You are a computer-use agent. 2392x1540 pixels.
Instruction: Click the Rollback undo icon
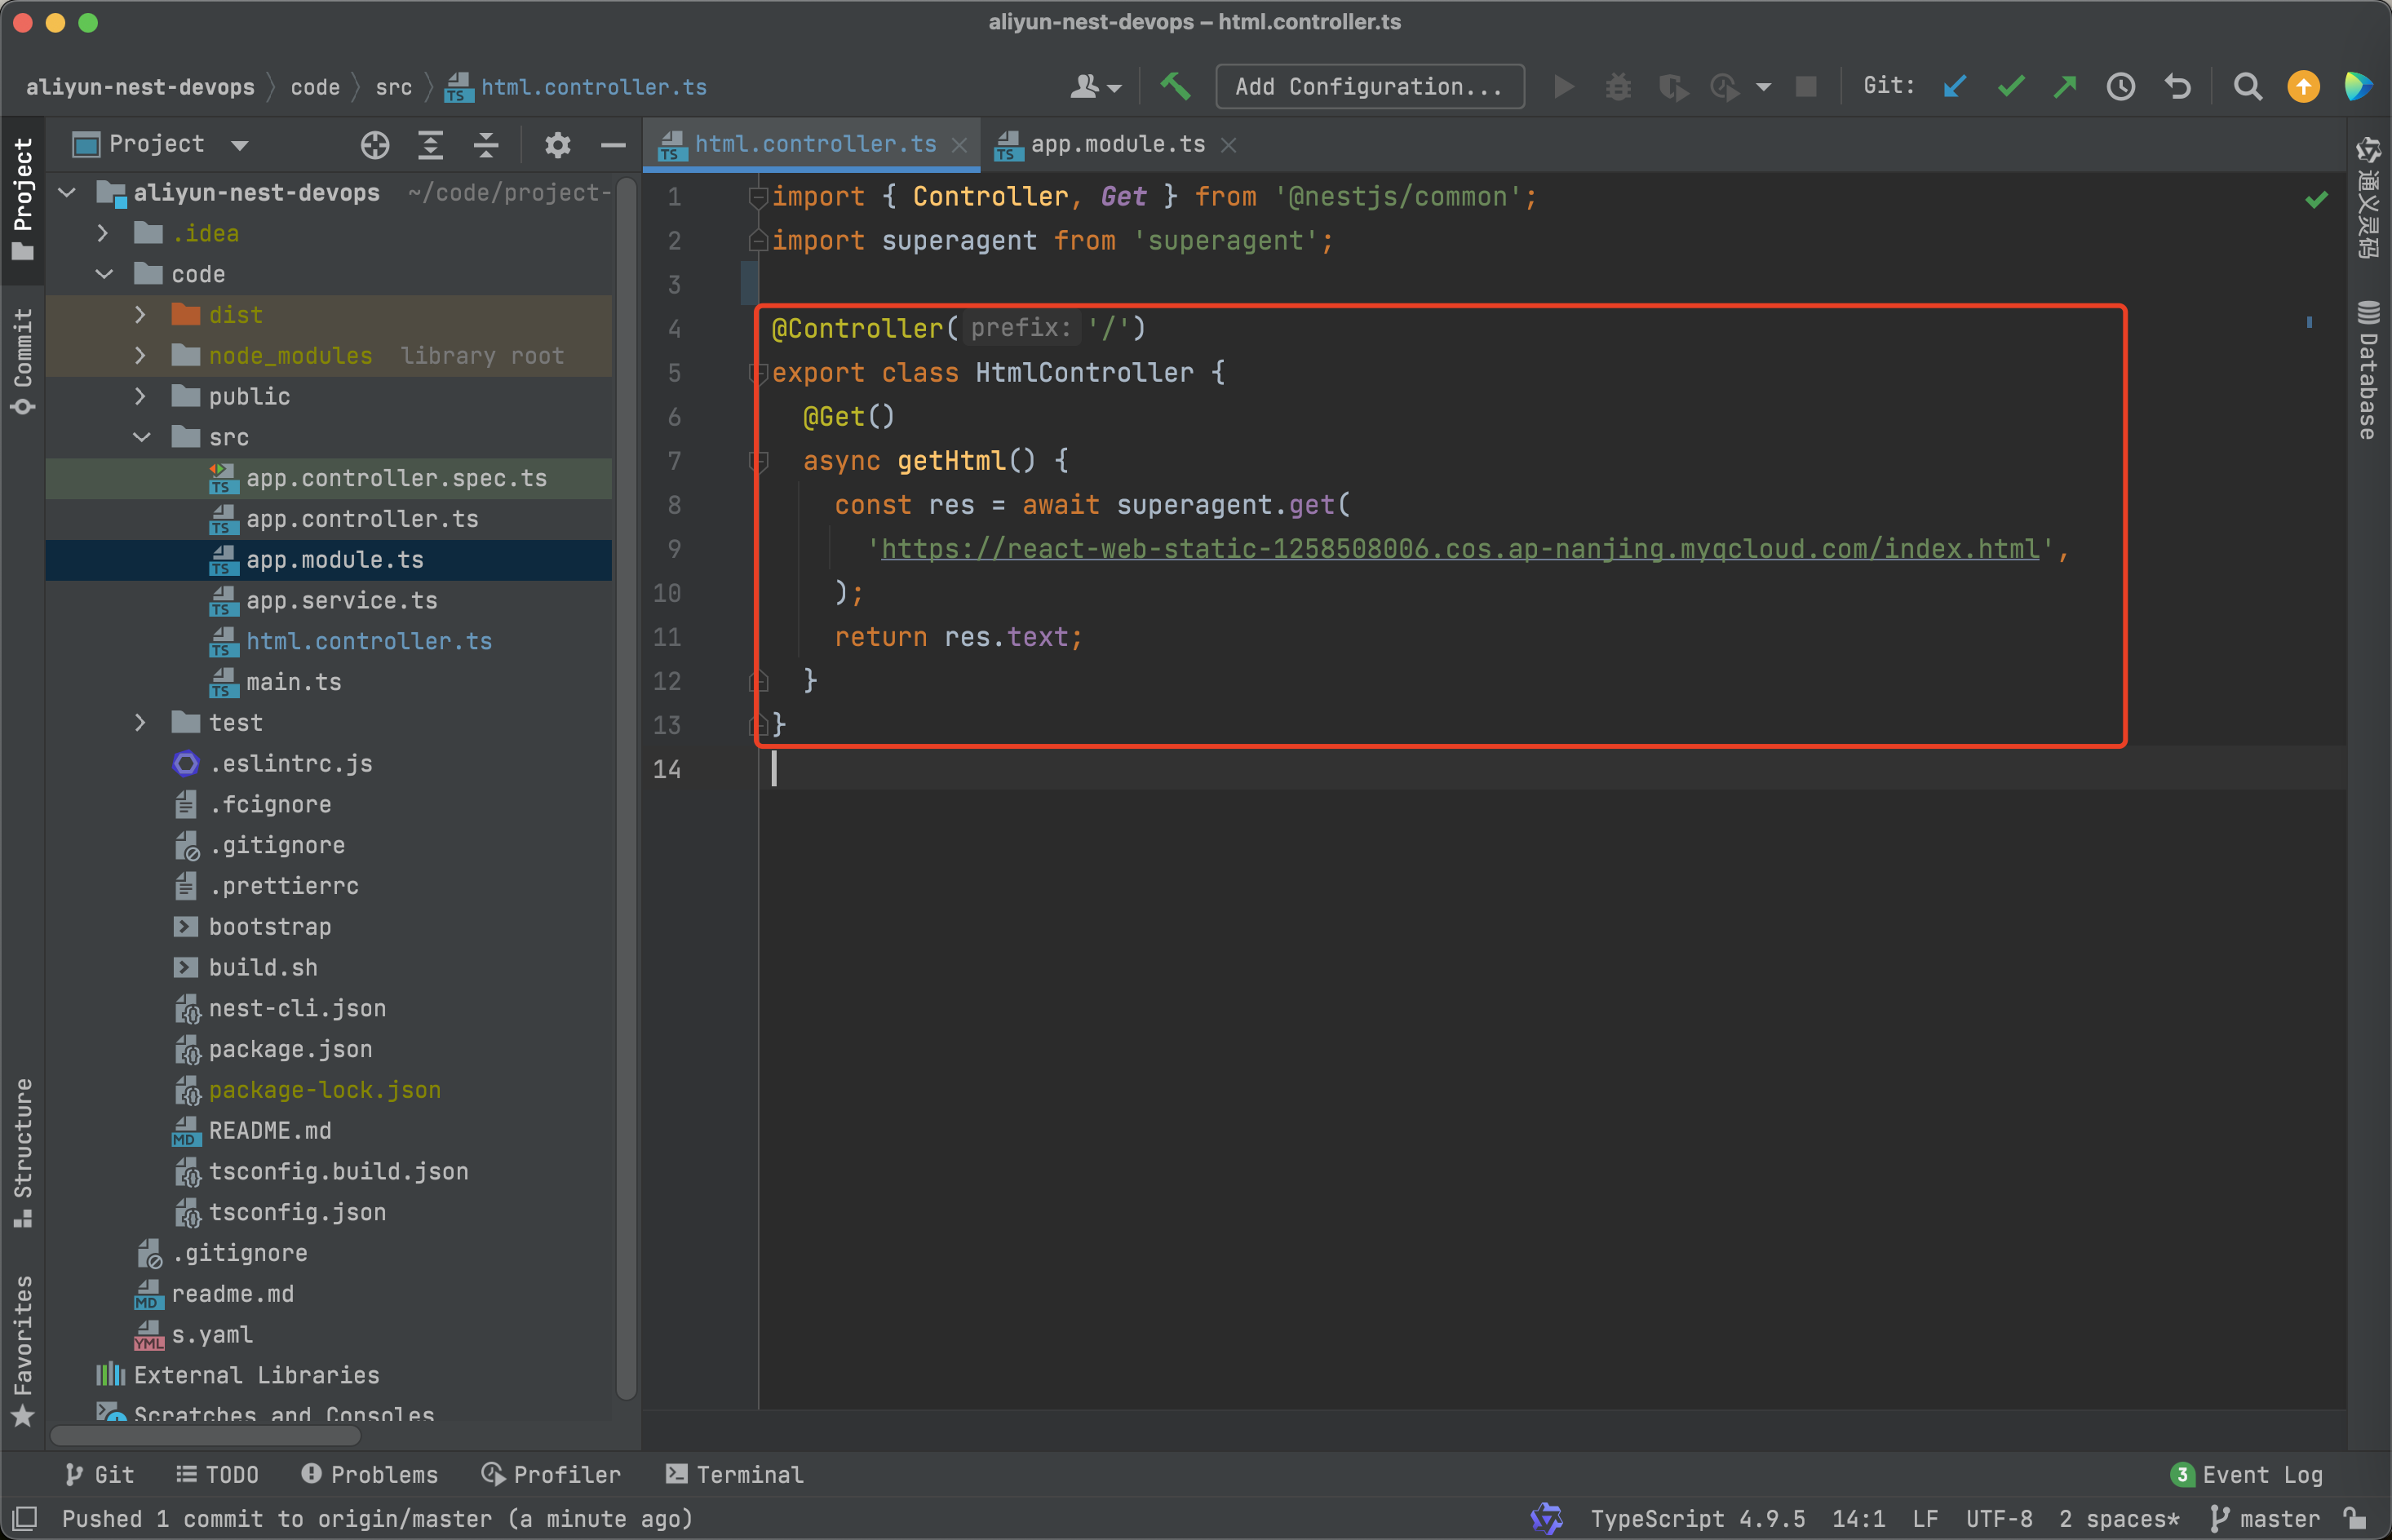(x=2177, y=87)
